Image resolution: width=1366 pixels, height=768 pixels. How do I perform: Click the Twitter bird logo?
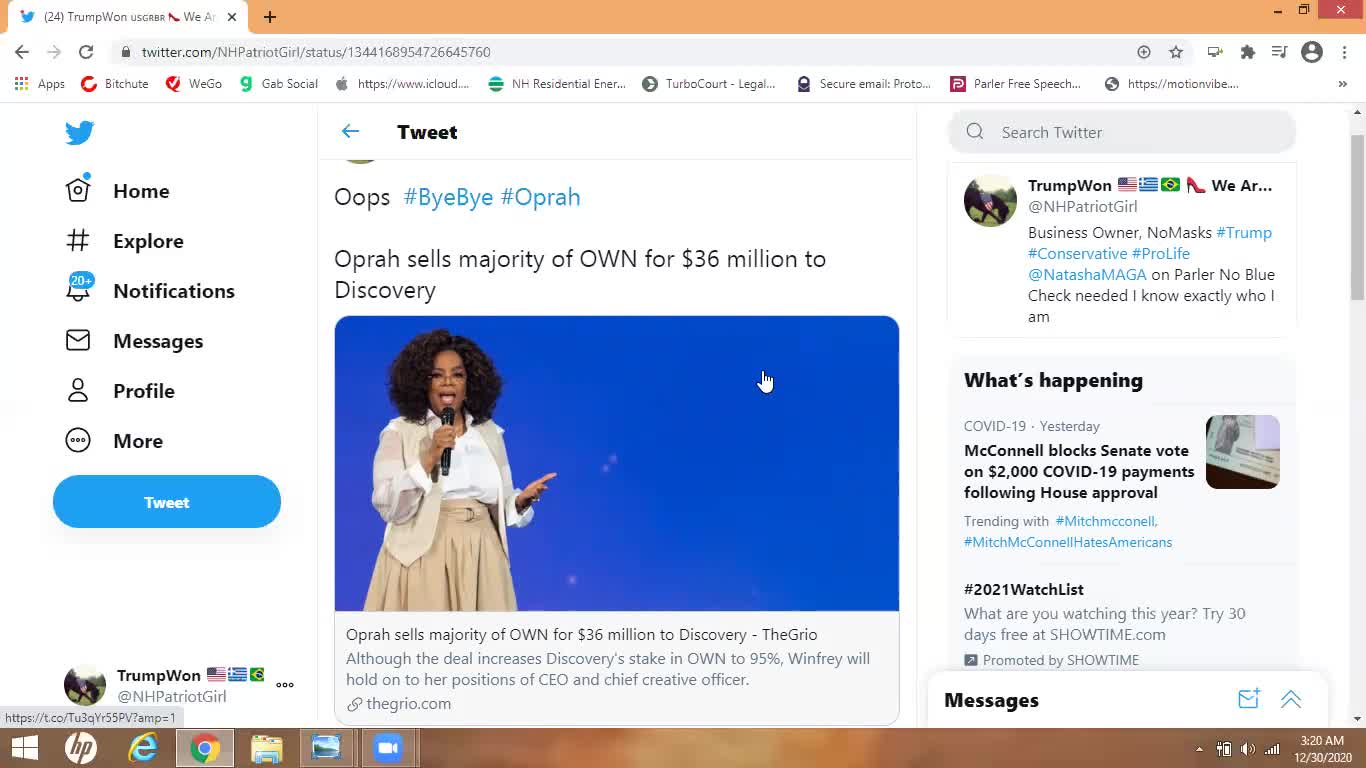pyautogui.click(x=80, y=132)
